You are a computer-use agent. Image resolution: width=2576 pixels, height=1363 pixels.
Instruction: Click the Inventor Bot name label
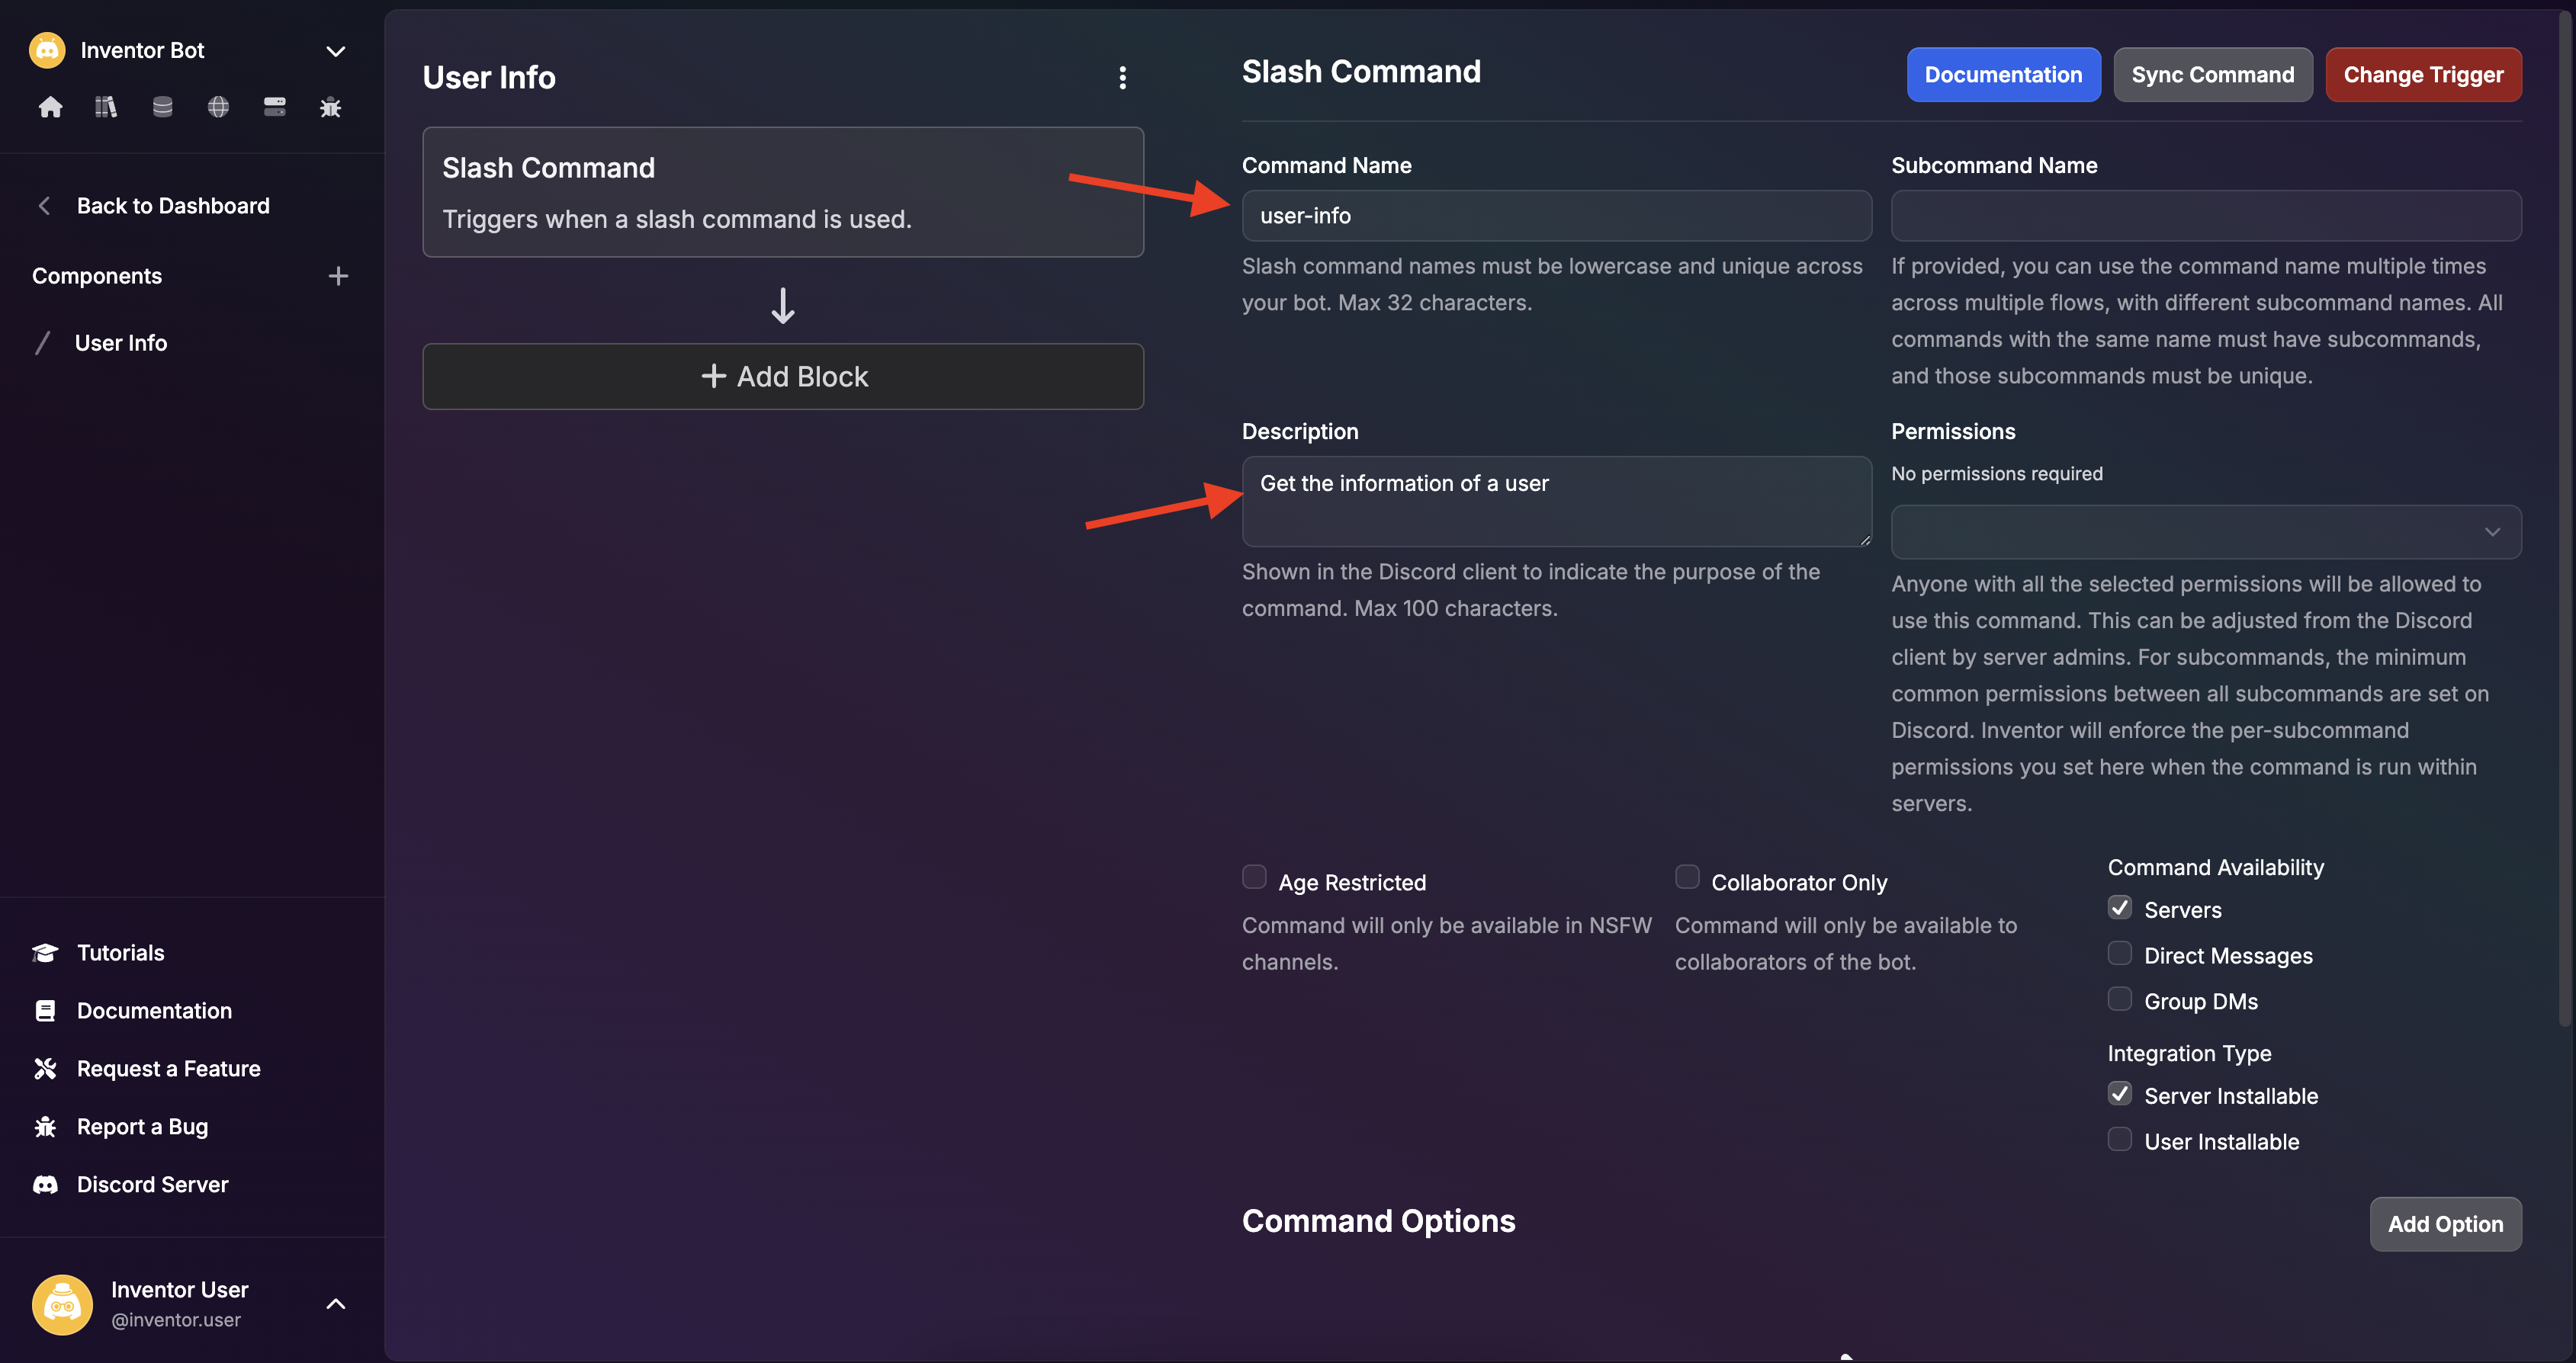click(x=142, y=50)
